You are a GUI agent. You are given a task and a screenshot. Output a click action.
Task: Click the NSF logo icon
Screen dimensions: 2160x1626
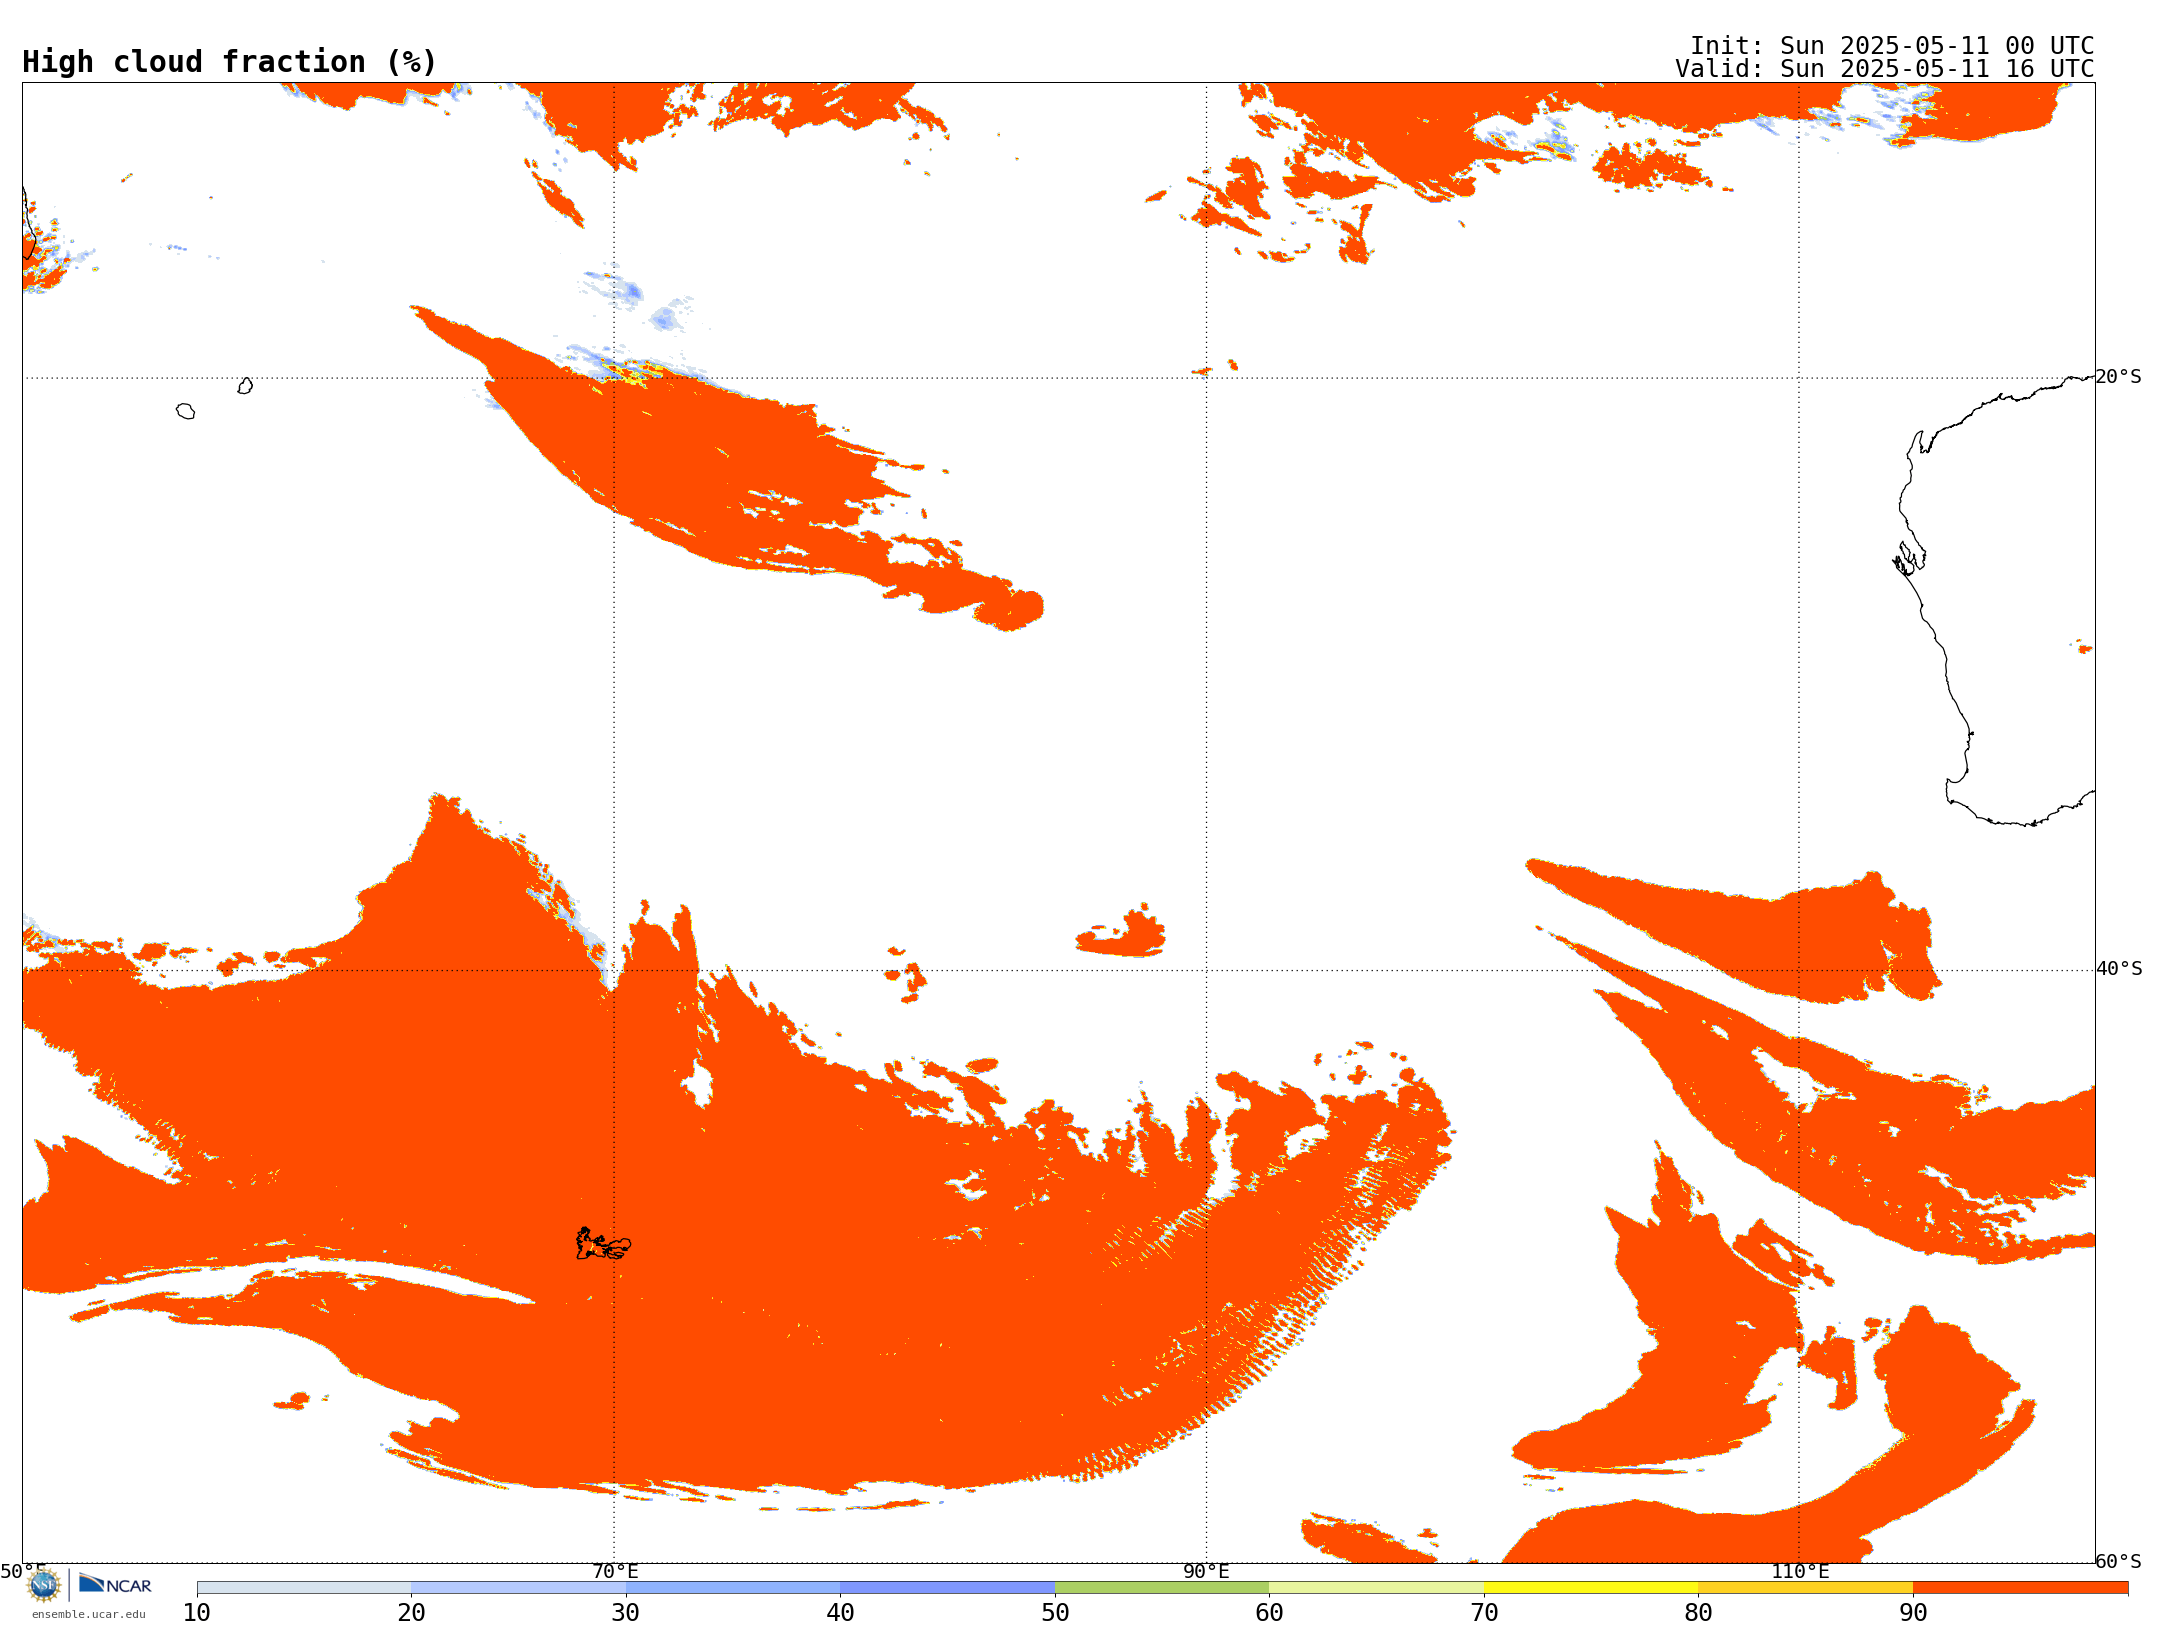[x=44, y=1585]
